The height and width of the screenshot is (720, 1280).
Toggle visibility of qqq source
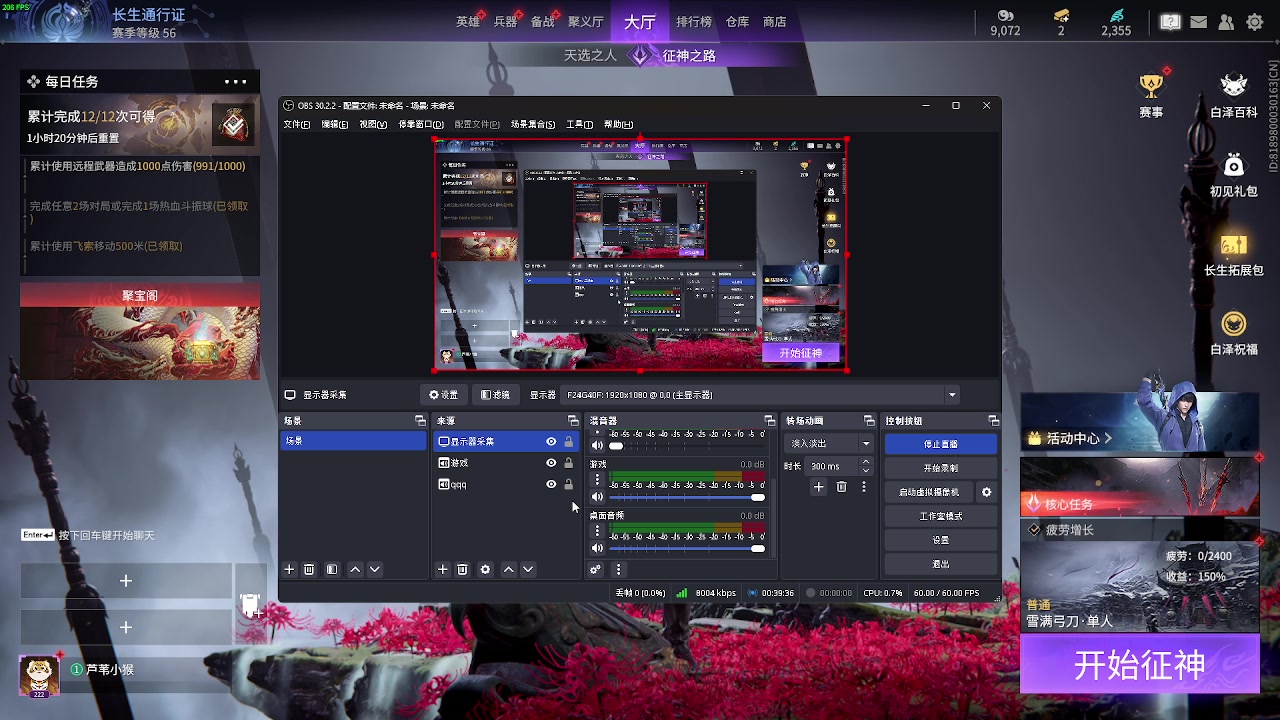point(551,485)
